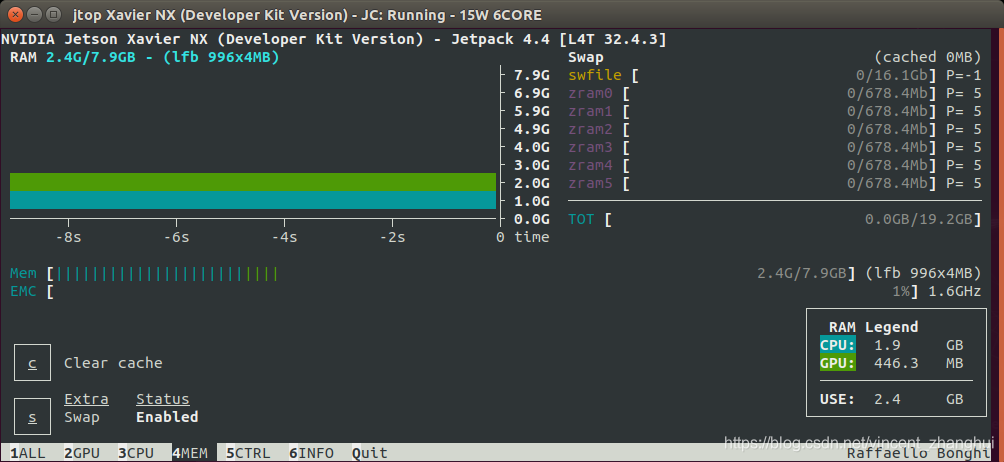Open the 2GPU tab
1004x462 pixels.
point(82,453)
